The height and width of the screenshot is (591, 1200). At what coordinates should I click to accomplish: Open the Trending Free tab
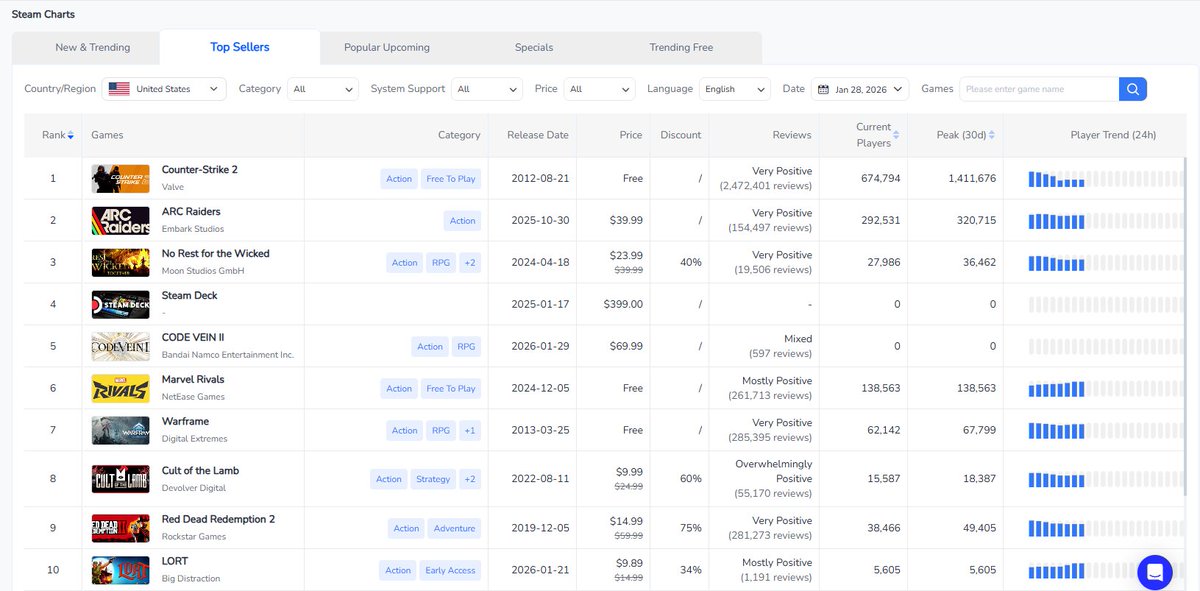click(x=681, y=47)
